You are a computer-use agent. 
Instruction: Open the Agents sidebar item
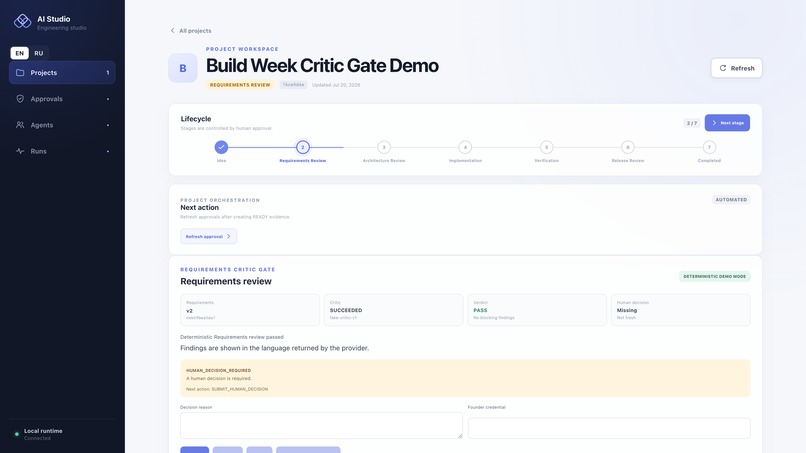click(62, 125)
